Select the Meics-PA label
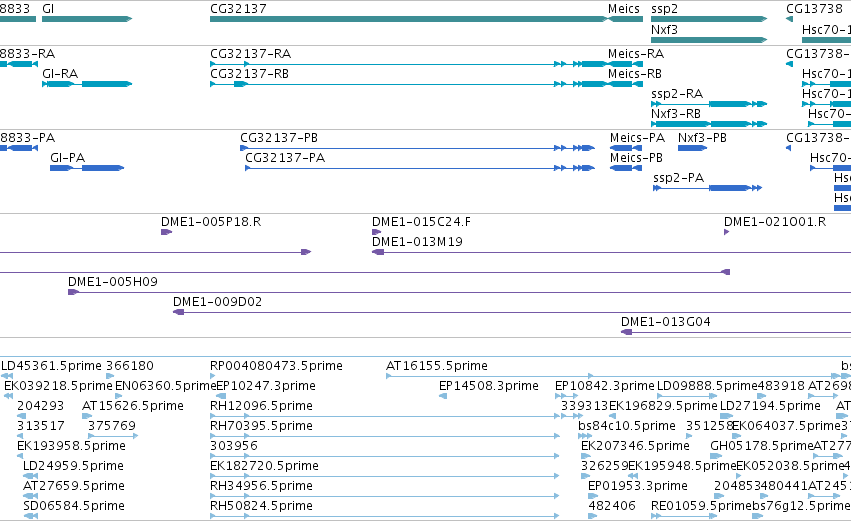This screenshot has width=851, height=521. click(637, 138)
